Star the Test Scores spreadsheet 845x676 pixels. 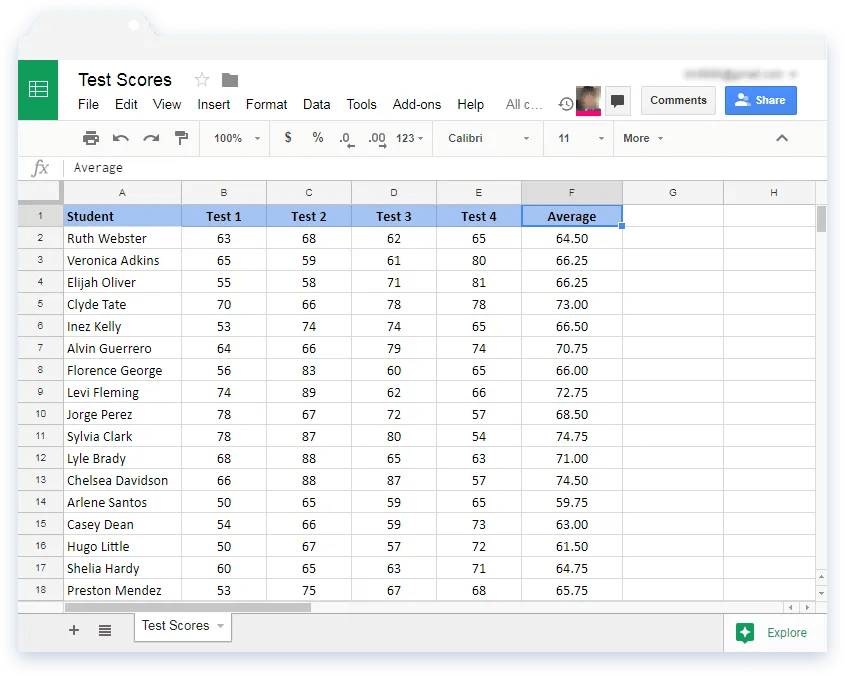coord(202,79)
